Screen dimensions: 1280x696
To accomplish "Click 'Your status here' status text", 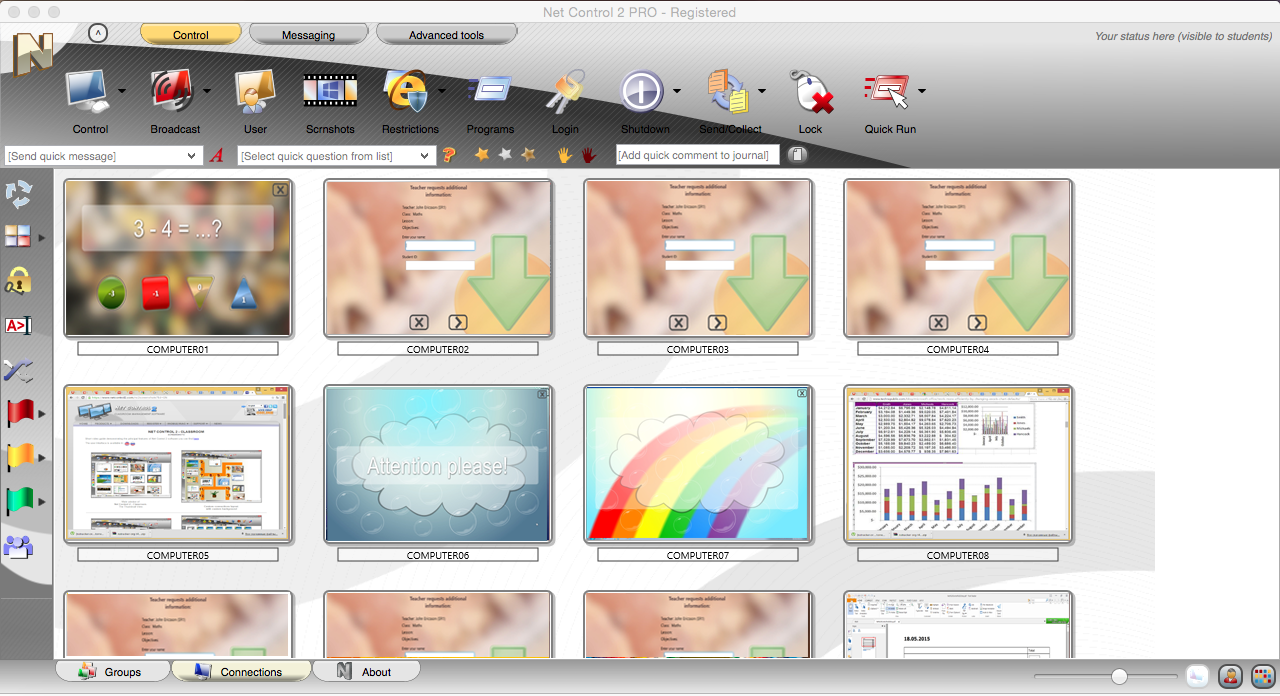I will point(1183,37).
